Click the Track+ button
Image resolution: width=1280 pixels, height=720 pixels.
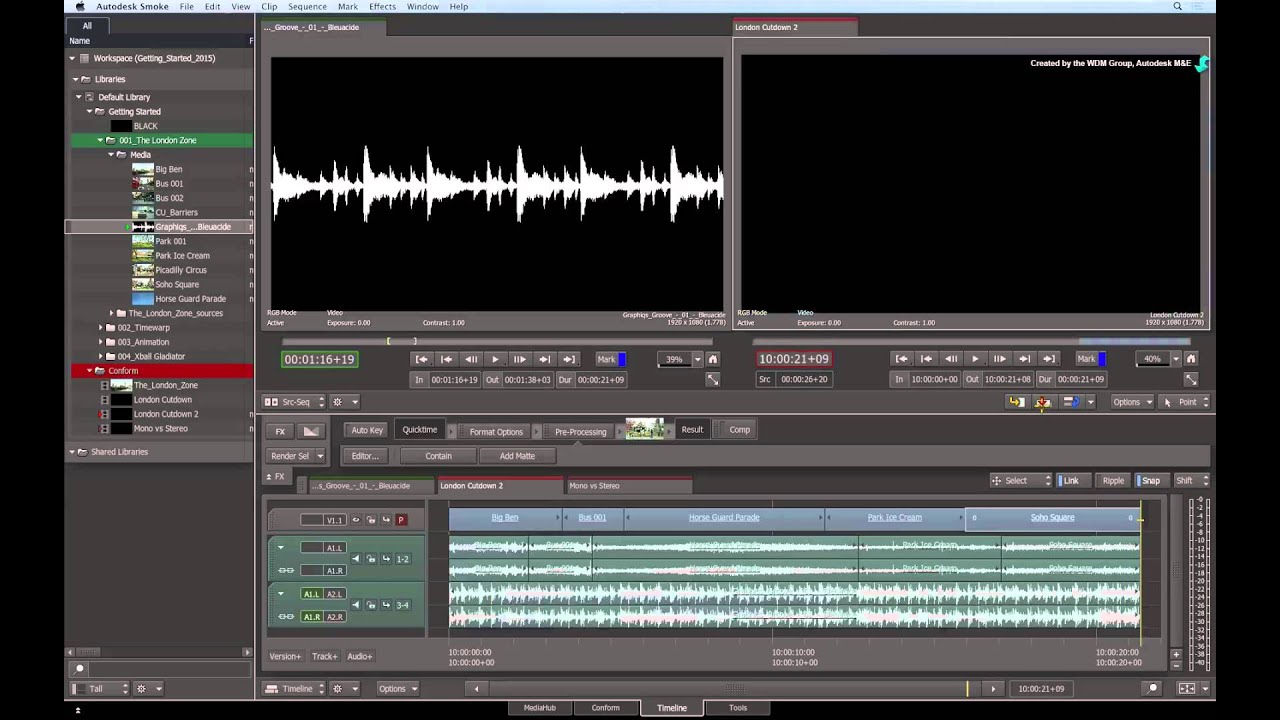pyautogui.click(x=324, y=657)
